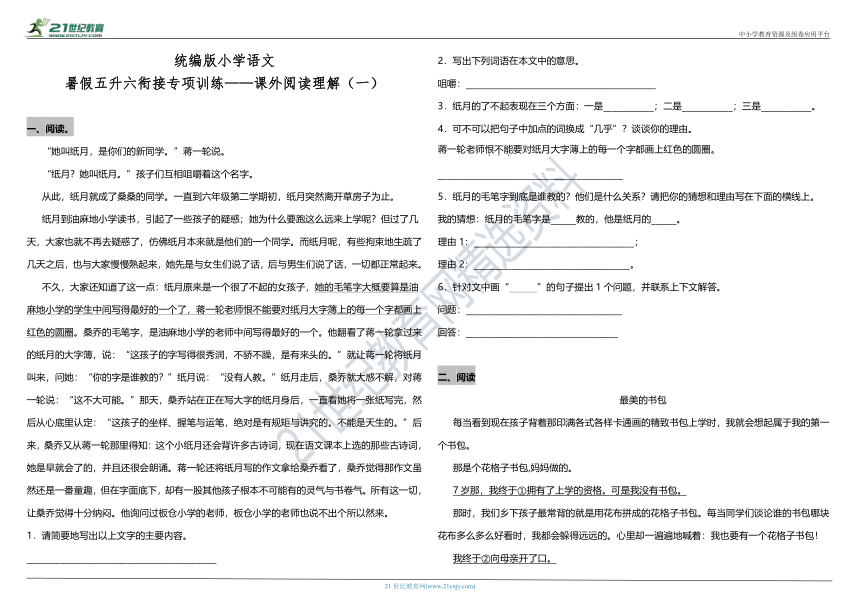The height and width of the screenshot is (608, 860).
Task: Click the passage title "最美的书包"
Action: pyautogui.click(x=642, y=400)
